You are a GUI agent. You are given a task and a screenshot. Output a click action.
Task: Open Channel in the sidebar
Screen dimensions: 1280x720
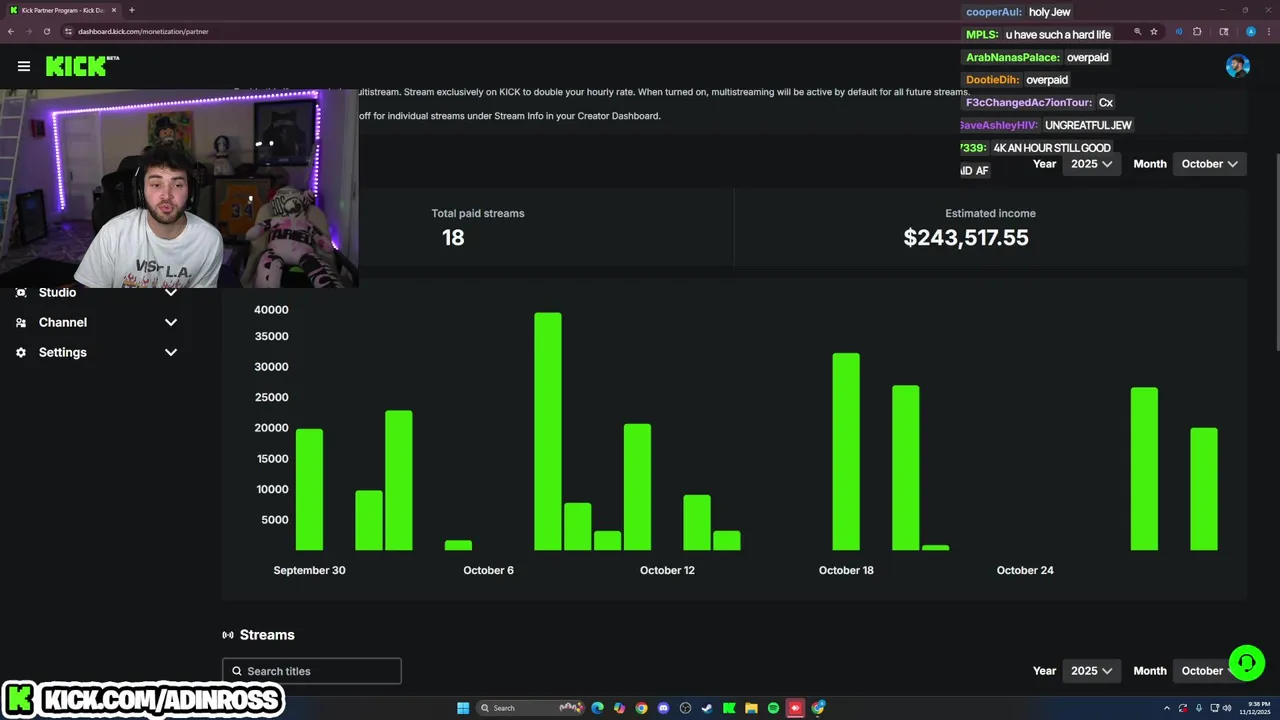point(63,322)
